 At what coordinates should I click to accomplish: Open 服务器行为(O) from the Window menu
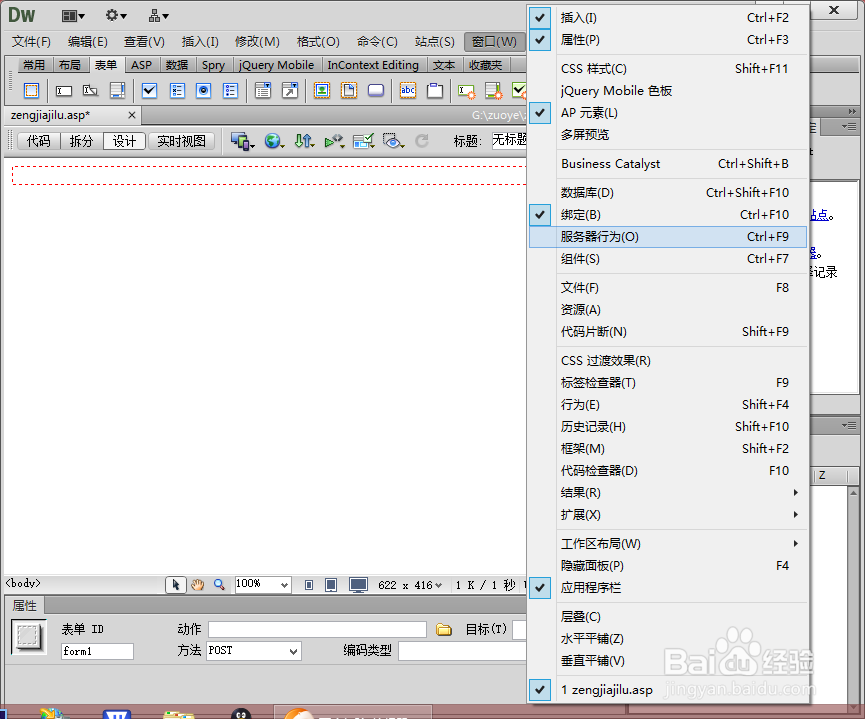pyautogui.click(x=668, y=237)
